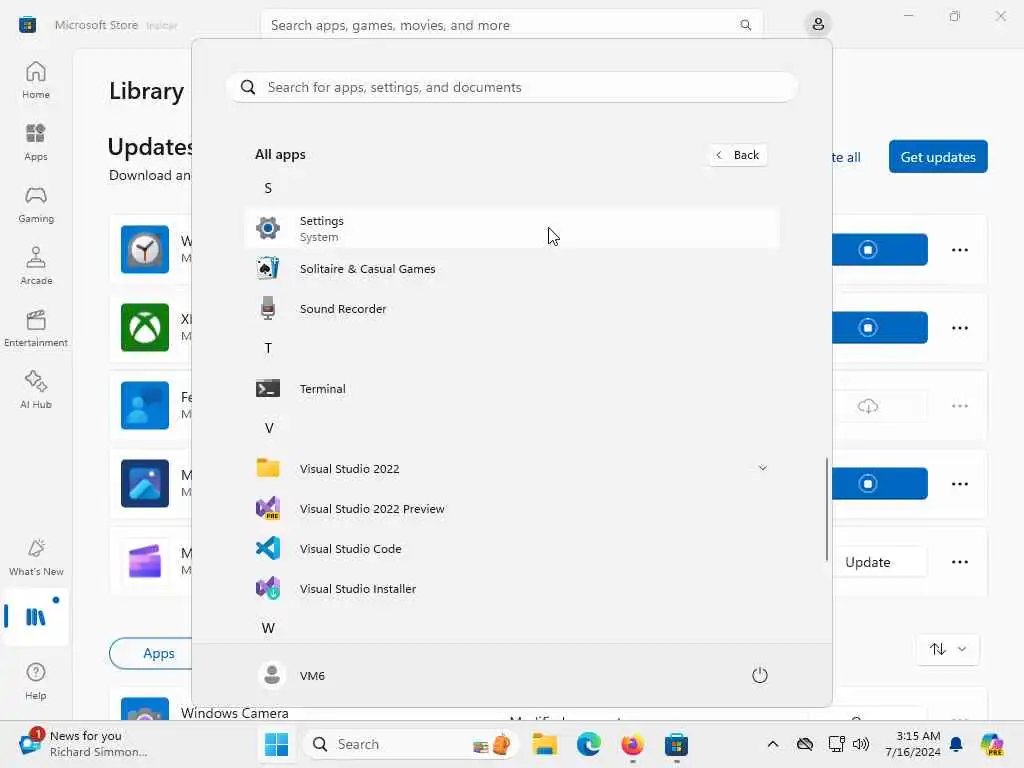Image resolution: width=1024 pixels, height=768 pixels.
Task: Open the Store profile account icon
Action: tap(818, 24)
